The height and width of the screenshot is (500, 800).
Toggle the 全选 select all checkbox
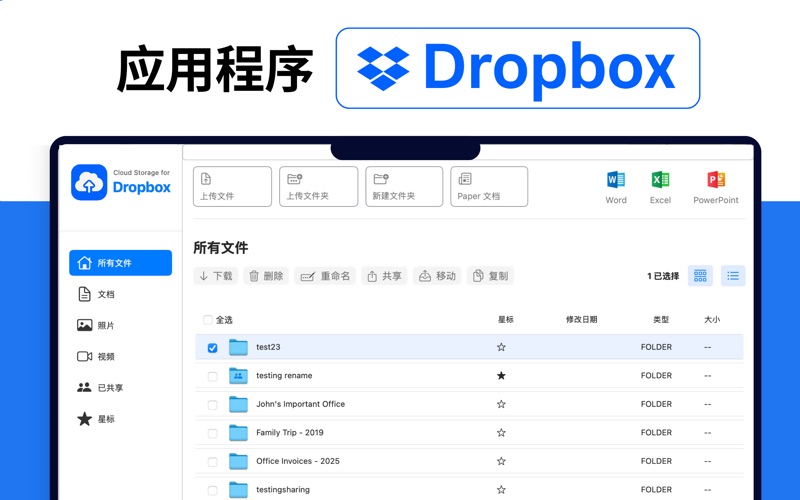click(208, 320)
